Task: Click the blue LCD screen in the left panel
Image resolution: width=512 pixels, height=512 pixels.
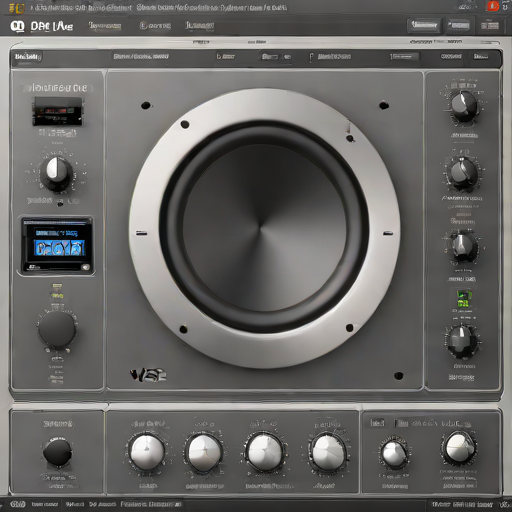Action: tap(57, 245)
